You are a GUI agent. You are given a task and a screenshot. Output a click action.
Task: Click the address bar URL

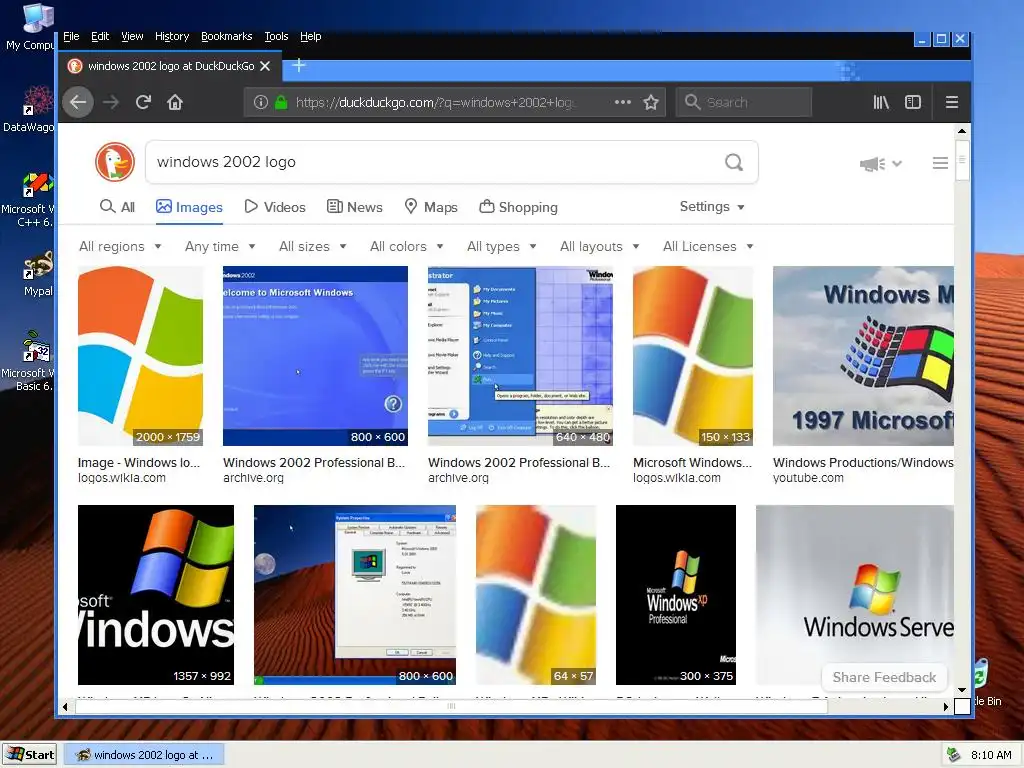pos(436,103)
